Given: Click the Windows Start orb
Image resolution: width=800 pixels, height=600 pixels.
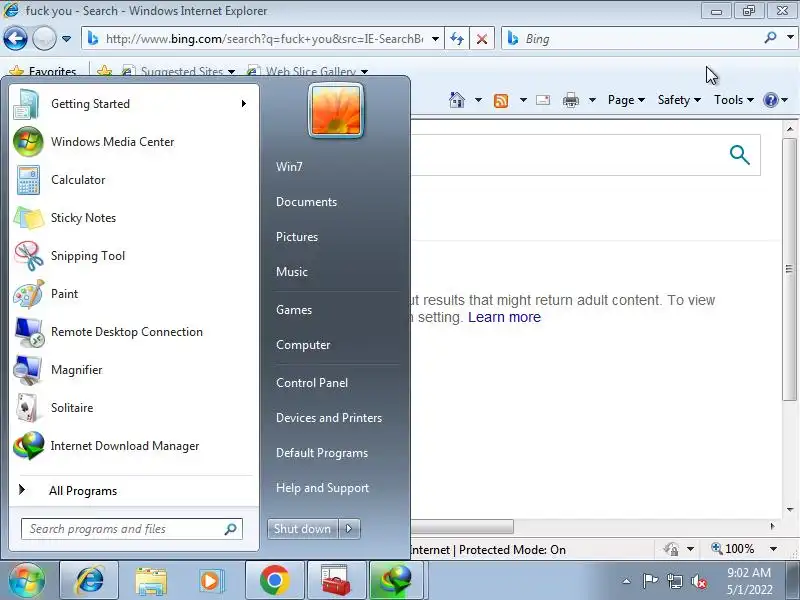Looking at the screenshot, I should [x=27, y=580].
